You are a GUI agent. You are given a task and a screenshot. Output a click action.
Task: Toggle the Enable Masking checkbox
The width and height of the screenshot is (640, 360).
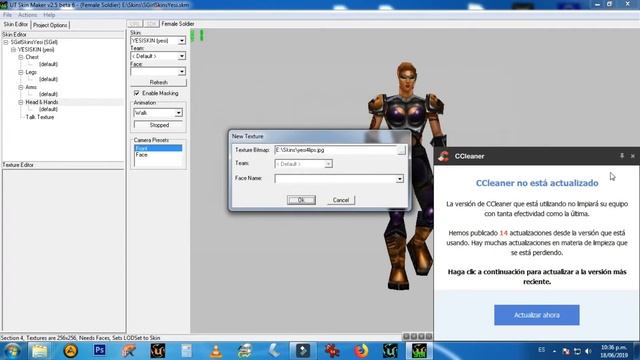pos(137,93)
